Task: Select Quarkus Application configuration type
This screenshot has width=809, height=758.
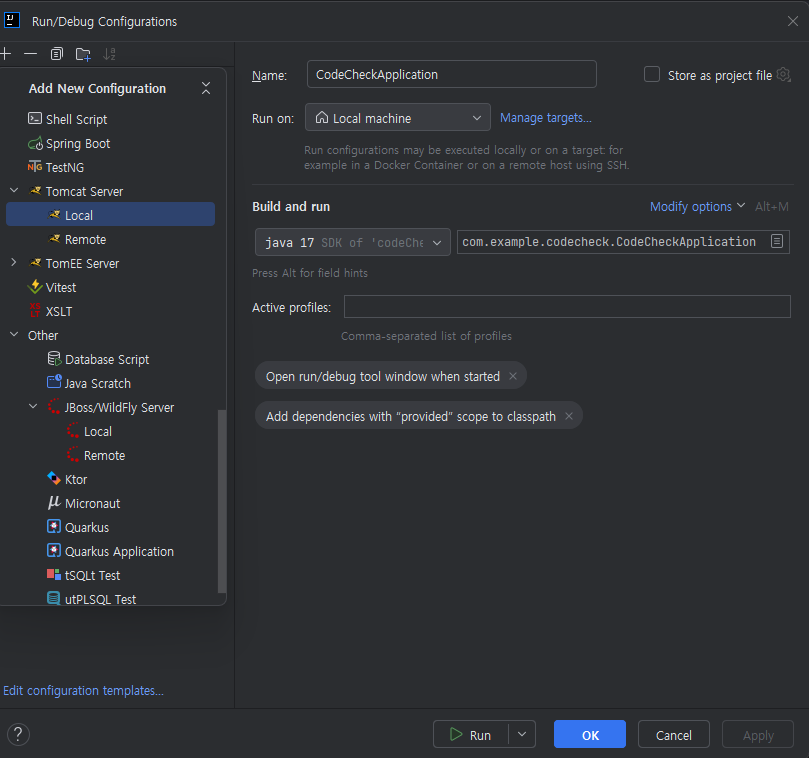Action: point(110,552)
